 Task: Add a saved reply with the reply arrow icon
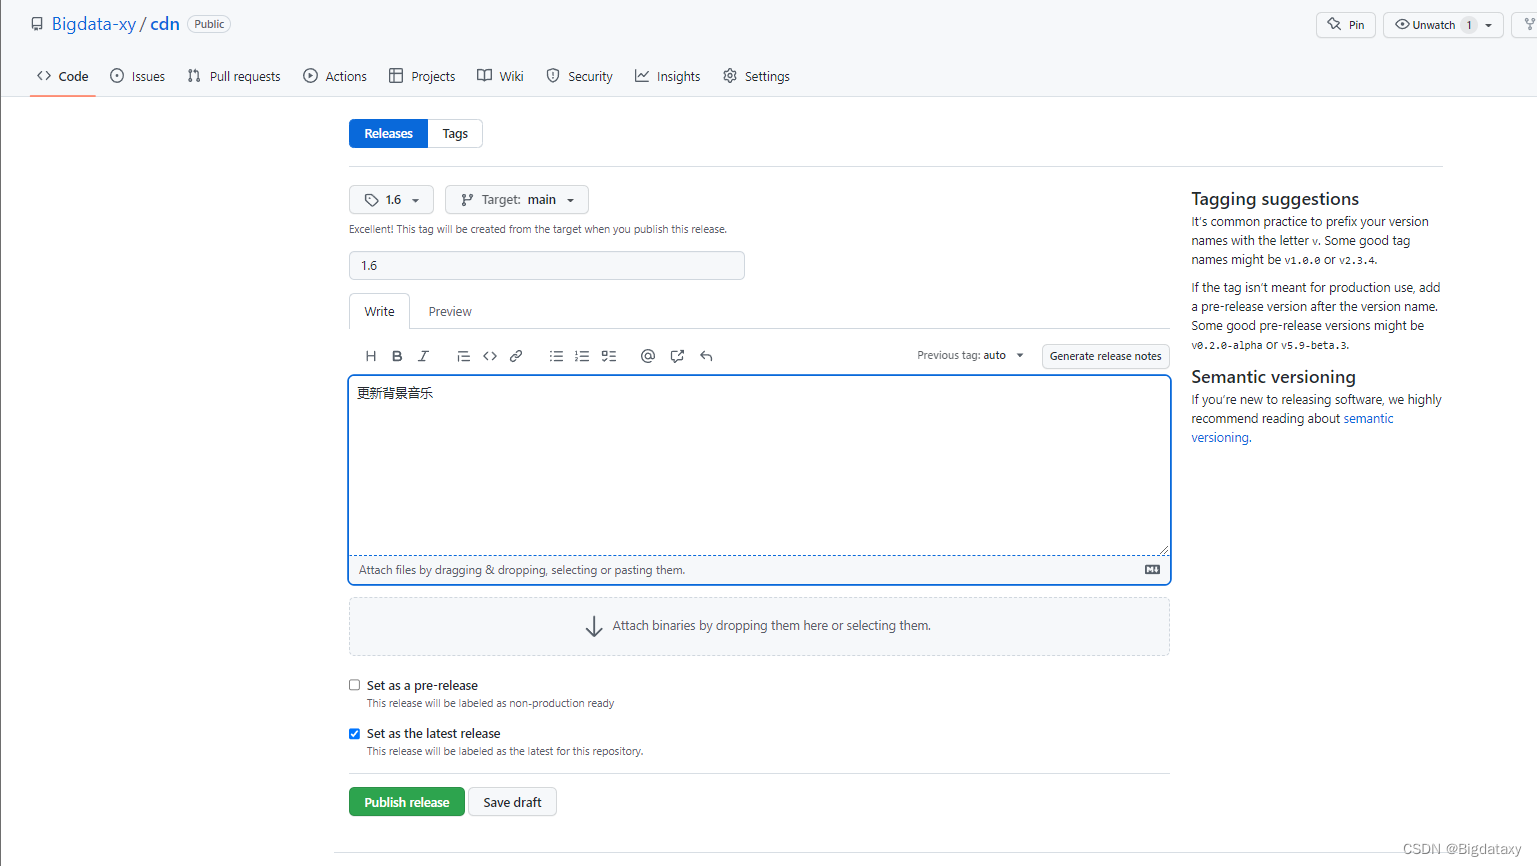coord(706,356)
